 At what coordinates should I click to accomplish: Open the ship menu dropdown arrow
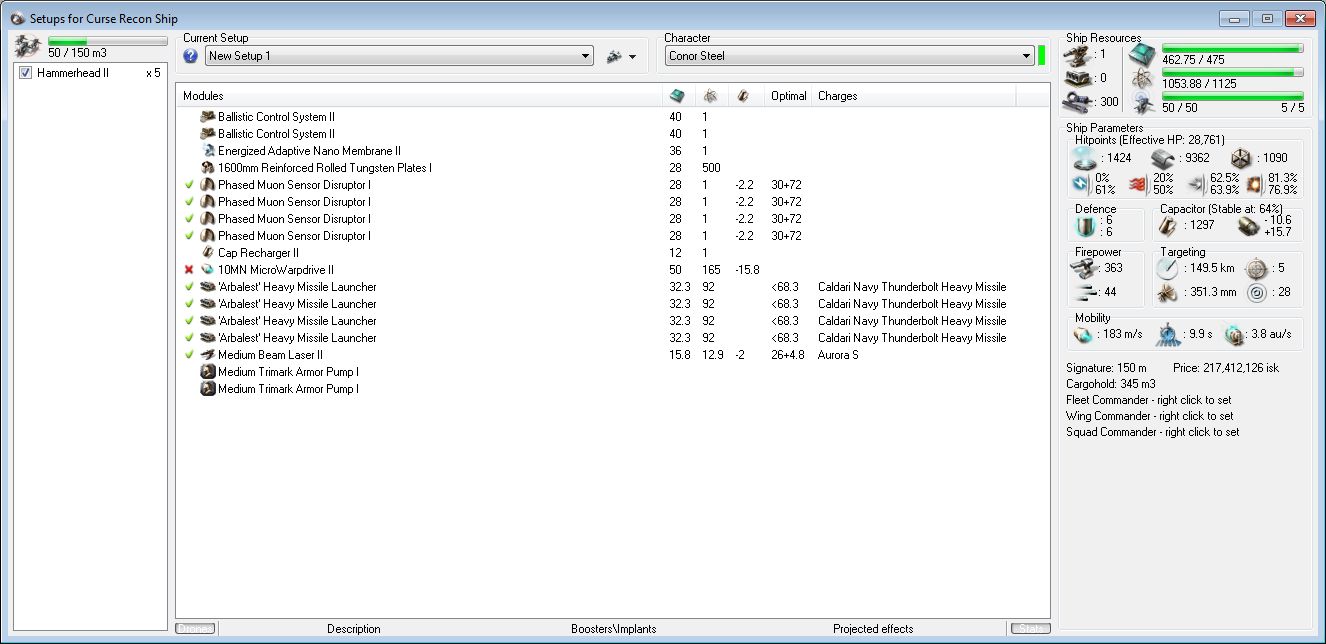[x=633, y=57]
